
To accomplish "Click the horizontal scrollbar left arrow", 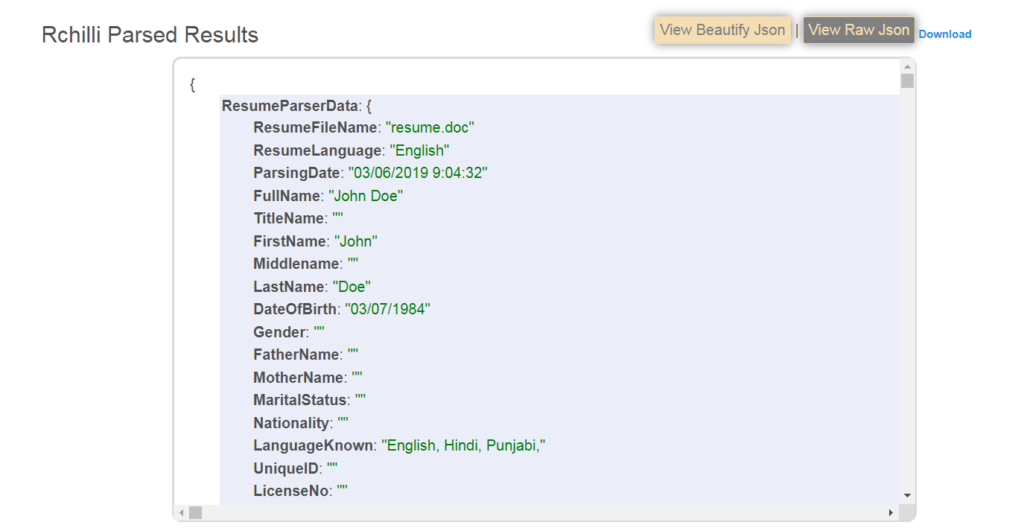I will (182, 513).
